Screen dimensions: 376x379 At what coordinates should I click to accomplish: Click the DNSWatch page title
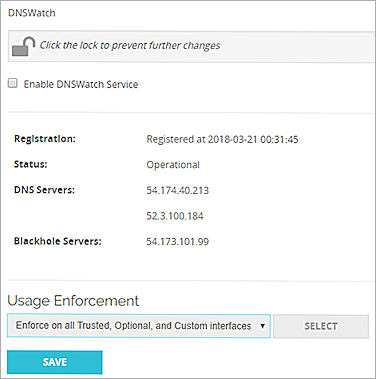tap(32, 13)
